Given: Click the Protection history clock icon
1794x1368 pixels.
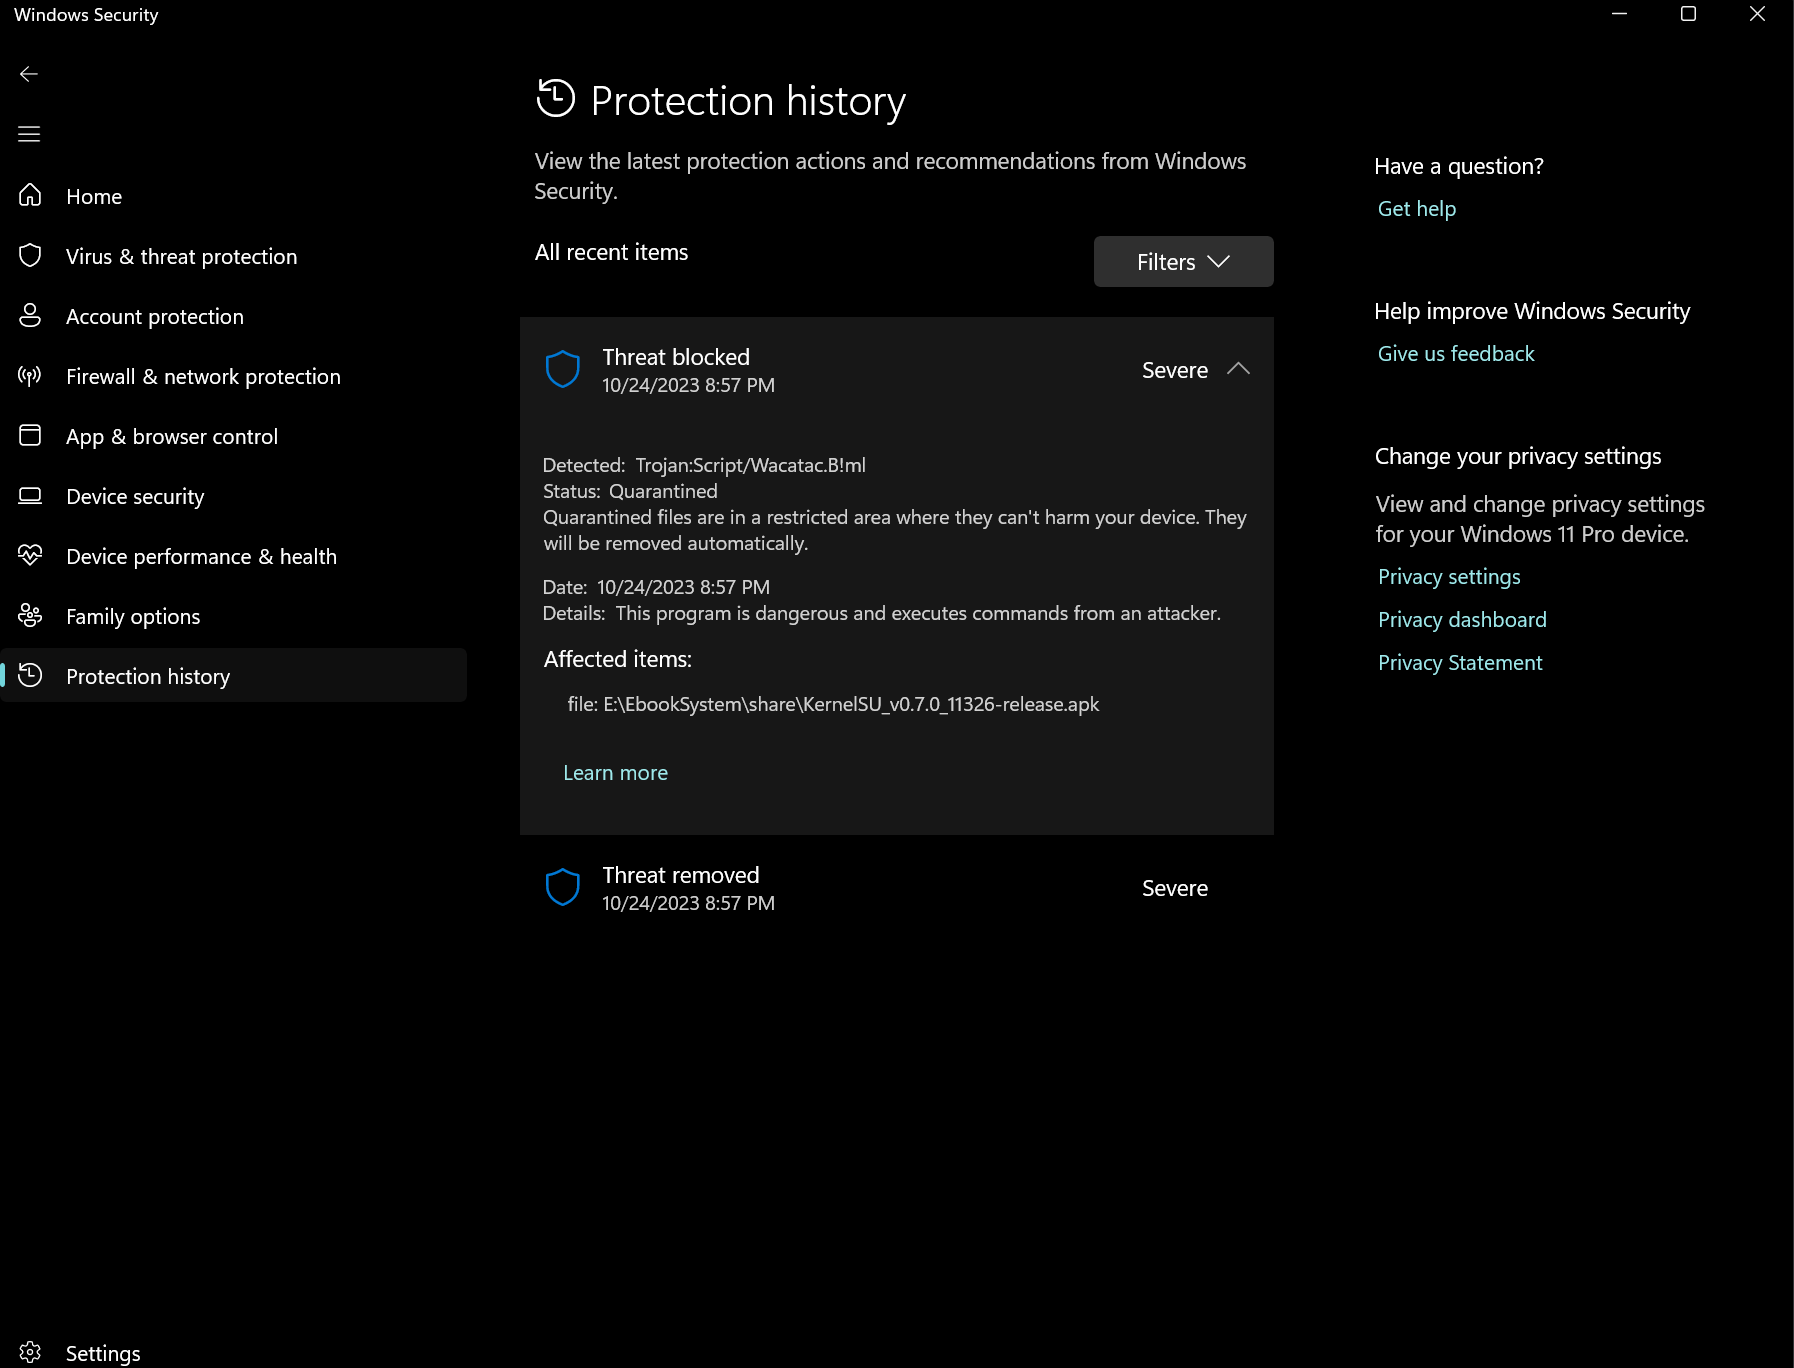Looking at the screenshot, I should click(x=30, y=676).
